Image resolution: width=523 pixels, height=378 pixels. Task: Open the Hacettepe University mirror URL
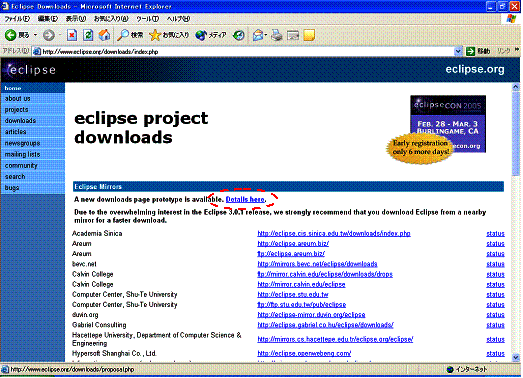[335, 339]
